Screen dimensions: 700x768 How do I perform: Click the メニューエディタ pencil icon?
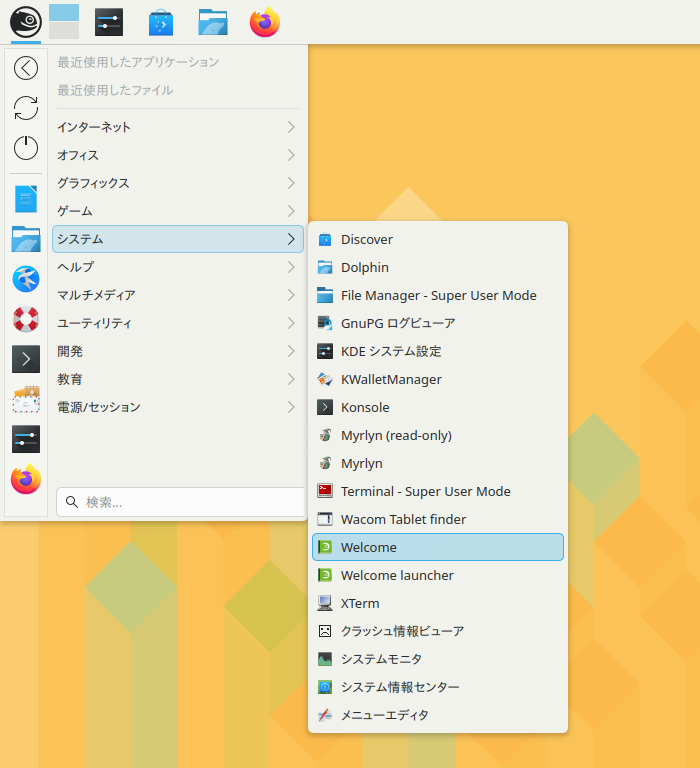pos(325,715)
